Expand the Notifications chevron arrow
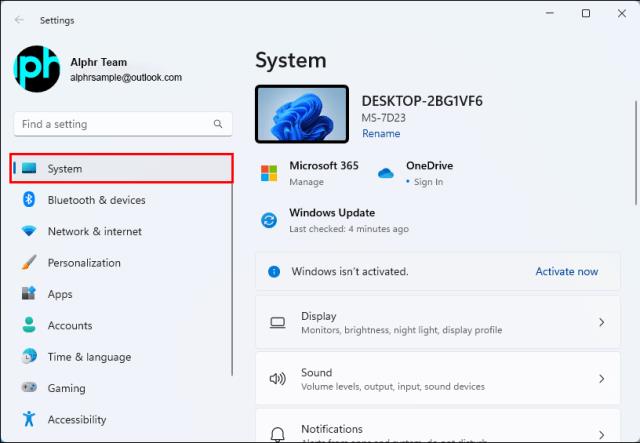Screen dimensions: 640x443 pyautogui.click(x=602, y=434)
